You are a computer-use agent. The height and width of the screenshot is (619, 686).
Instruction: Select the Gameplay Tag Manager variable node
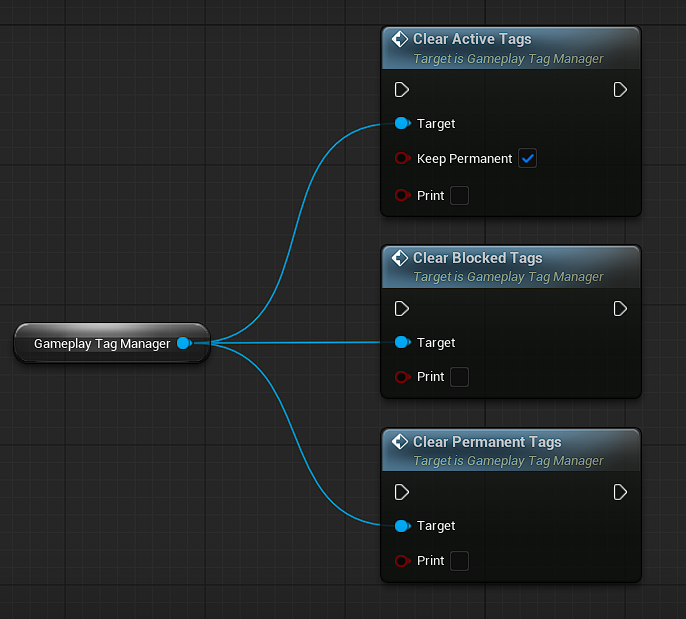[102, 343]
